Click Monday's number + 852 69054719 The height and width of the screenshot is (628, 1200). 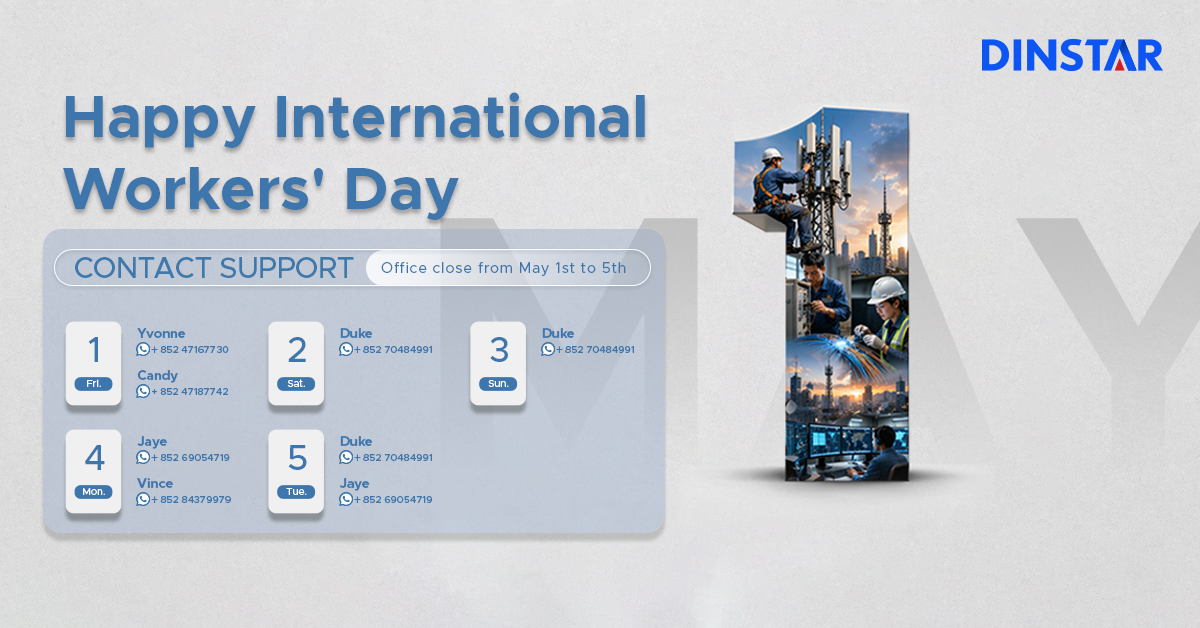pyautogui.click(x=190, y=458)
